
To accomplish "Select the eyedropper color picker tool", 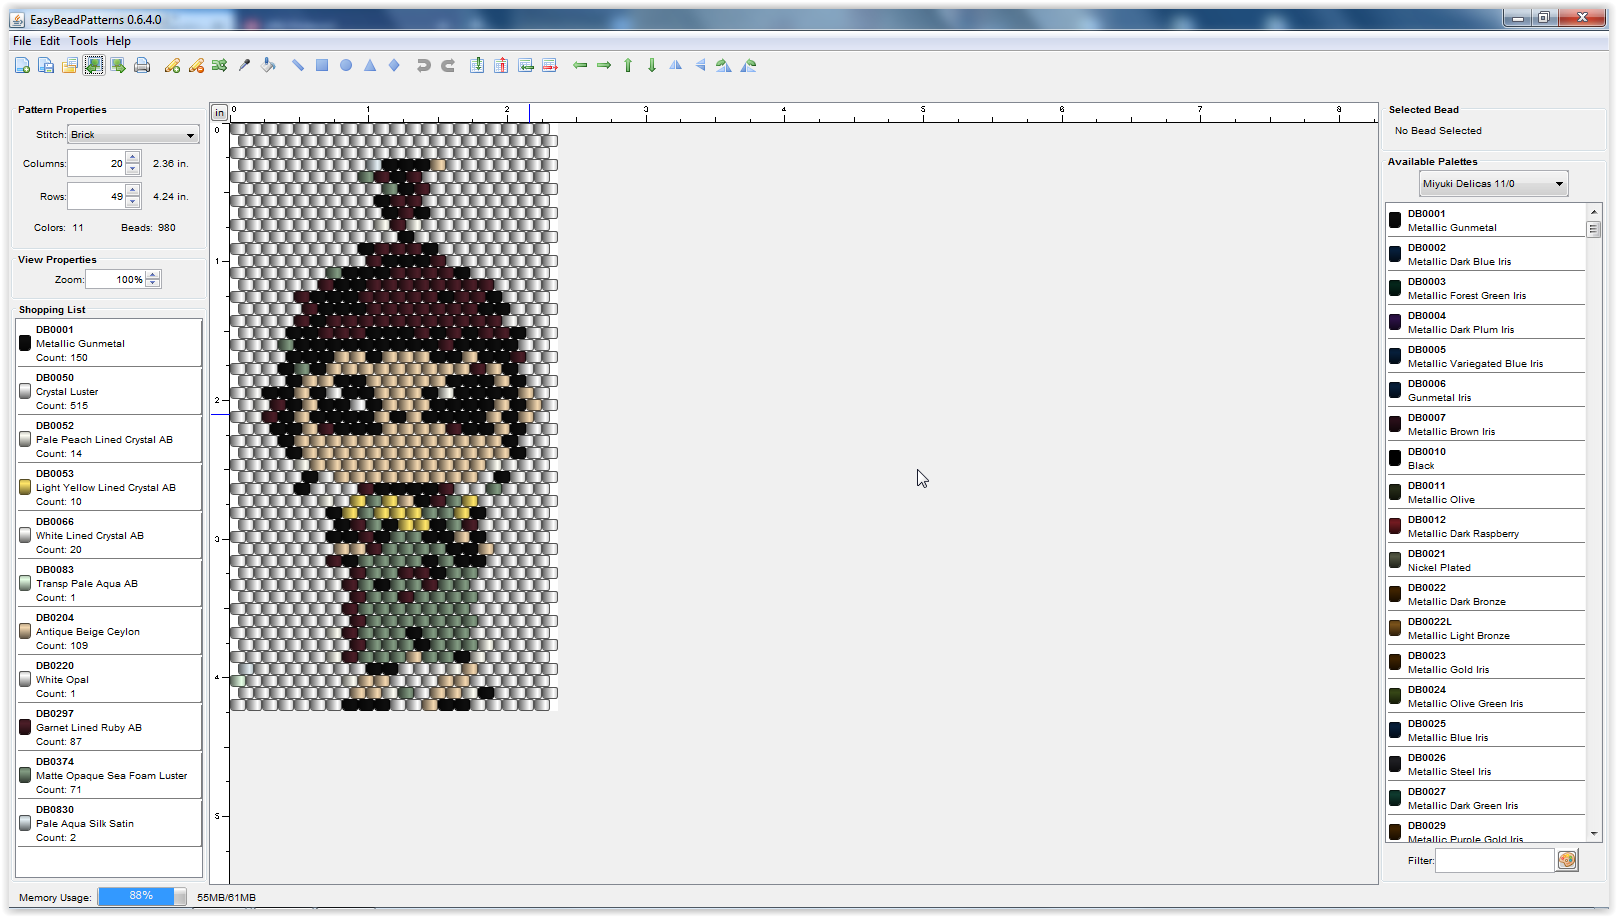I will tap(244, 66).
